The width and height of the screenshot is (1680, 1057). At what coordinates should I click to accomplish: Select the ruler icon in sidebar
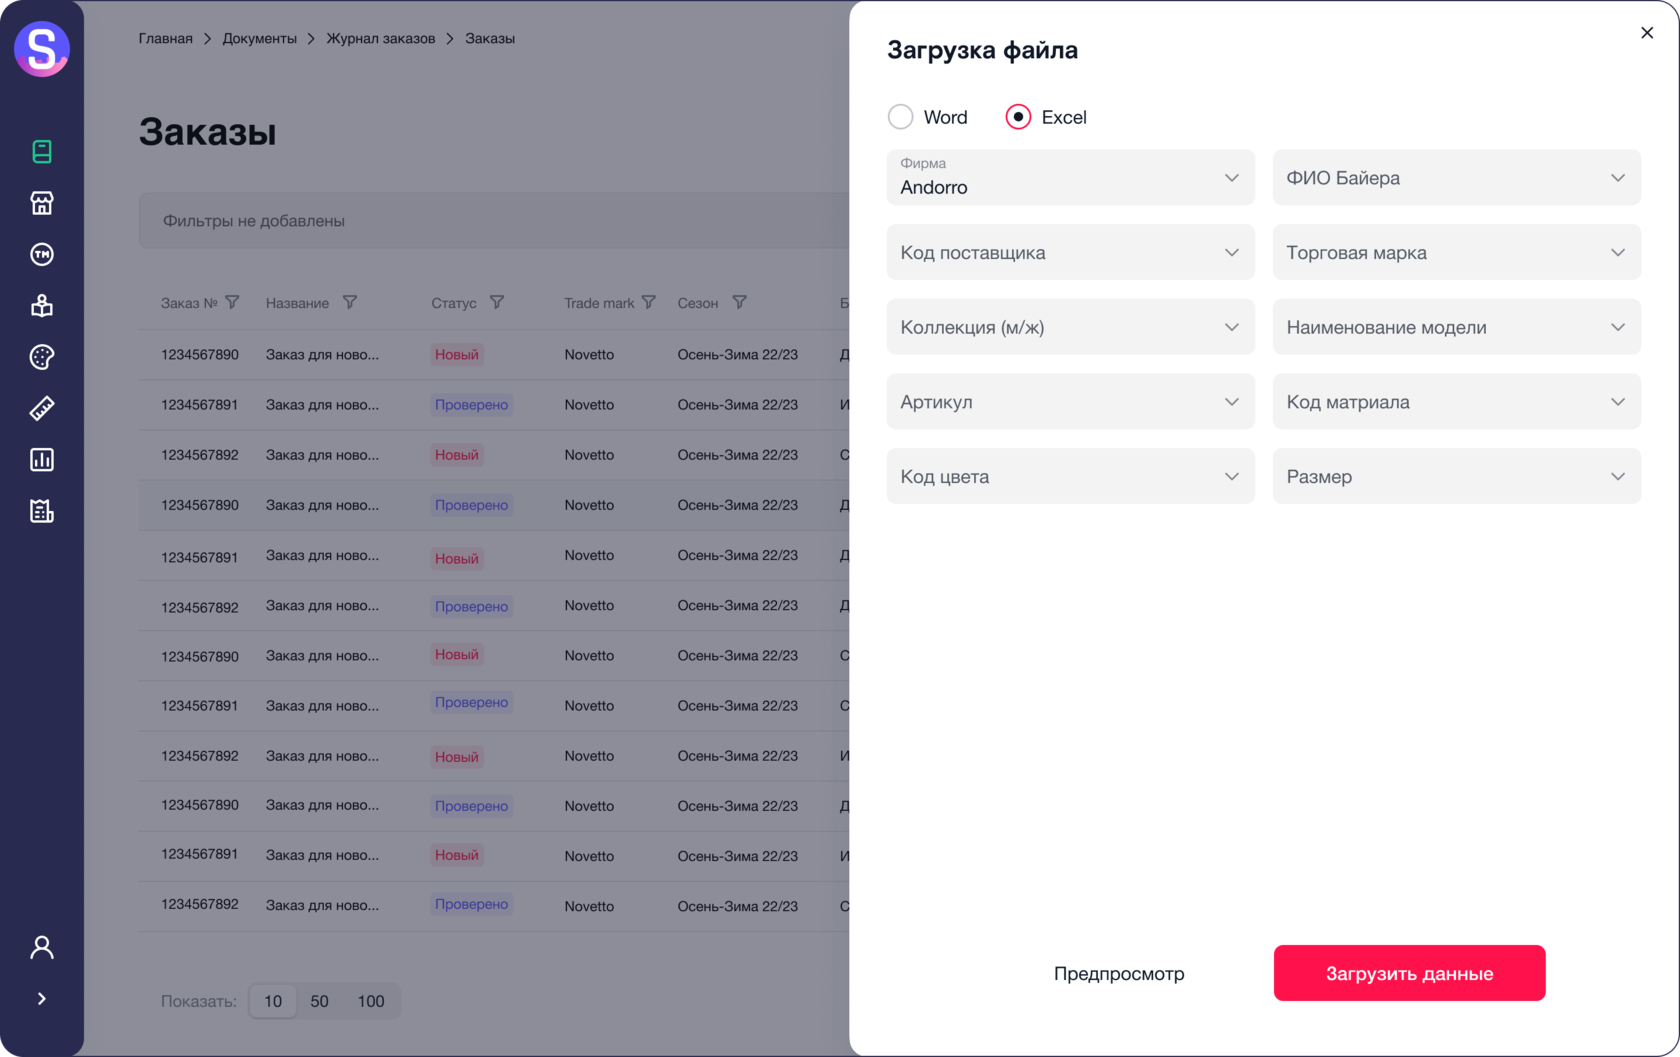coord(42,408)
